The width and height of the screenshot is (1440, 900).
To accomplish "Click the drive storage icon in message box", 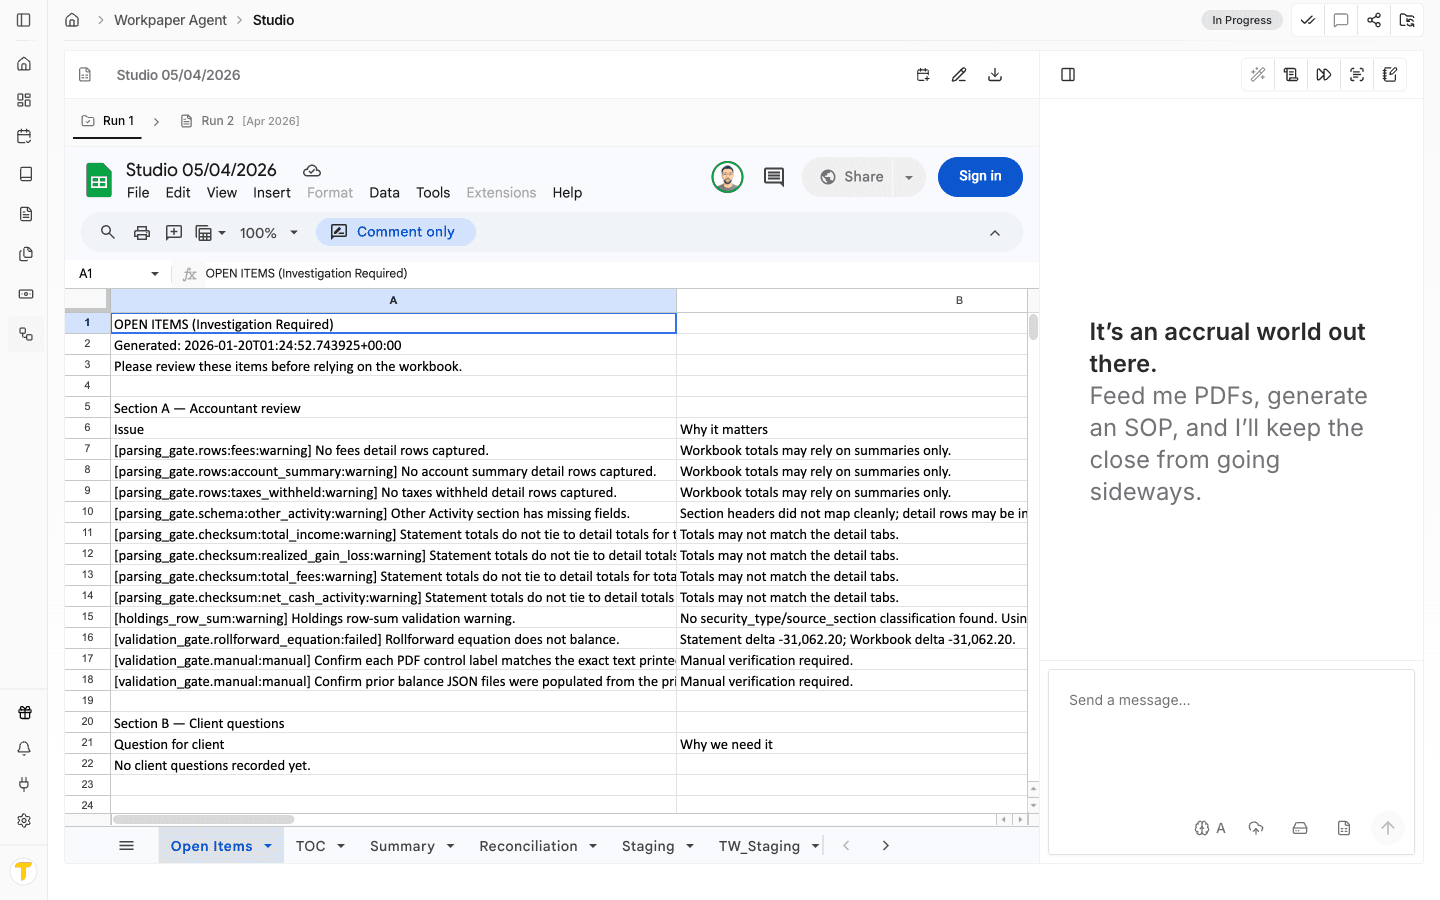I will [1300, 828].
